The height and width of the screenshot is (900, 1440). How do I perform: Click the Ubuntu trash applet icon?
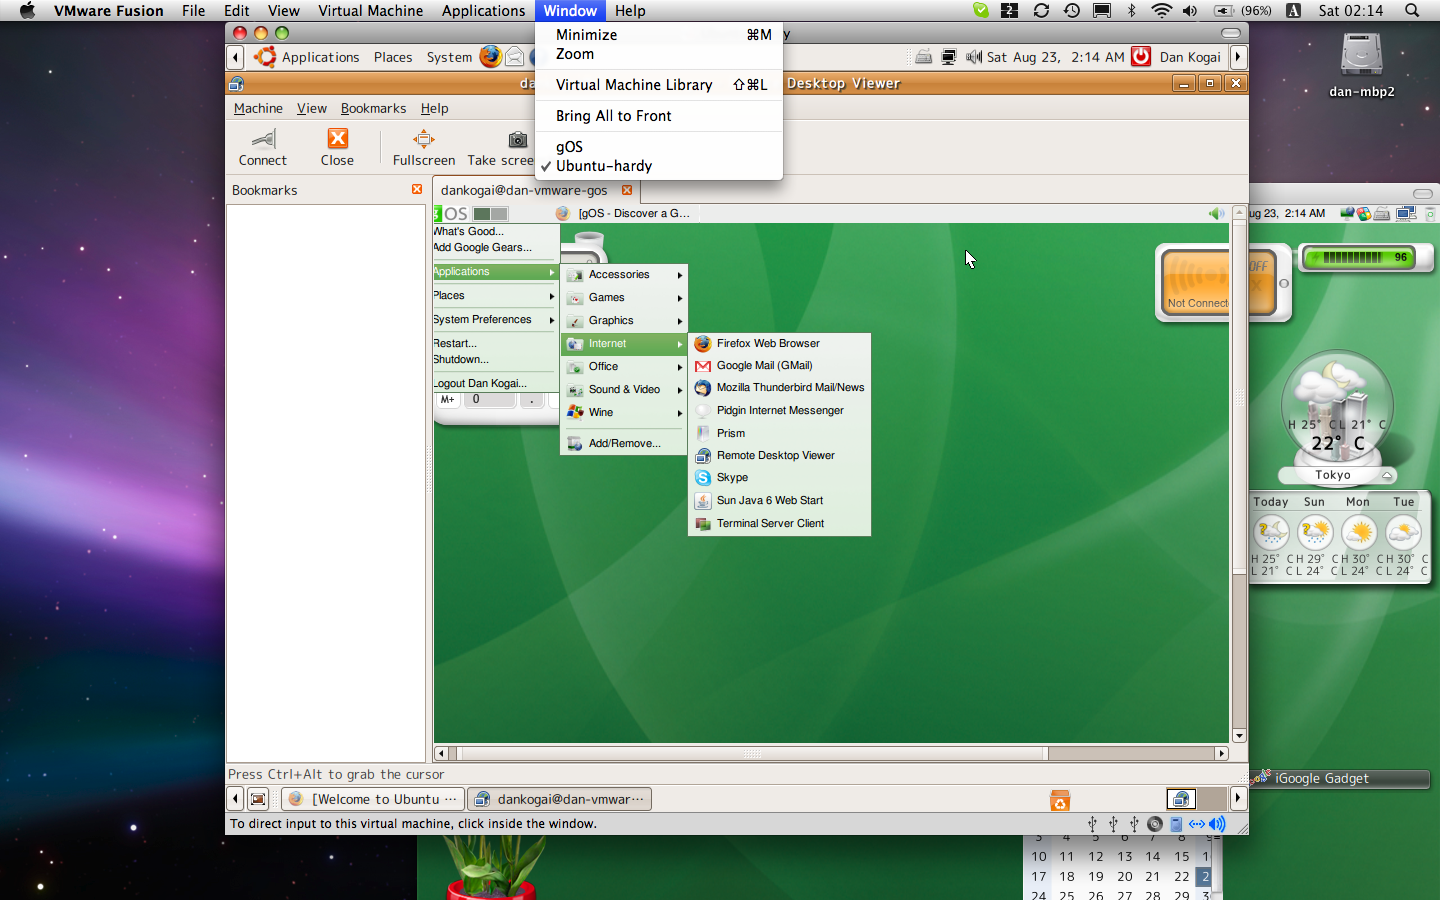[x=1060, y=800]
